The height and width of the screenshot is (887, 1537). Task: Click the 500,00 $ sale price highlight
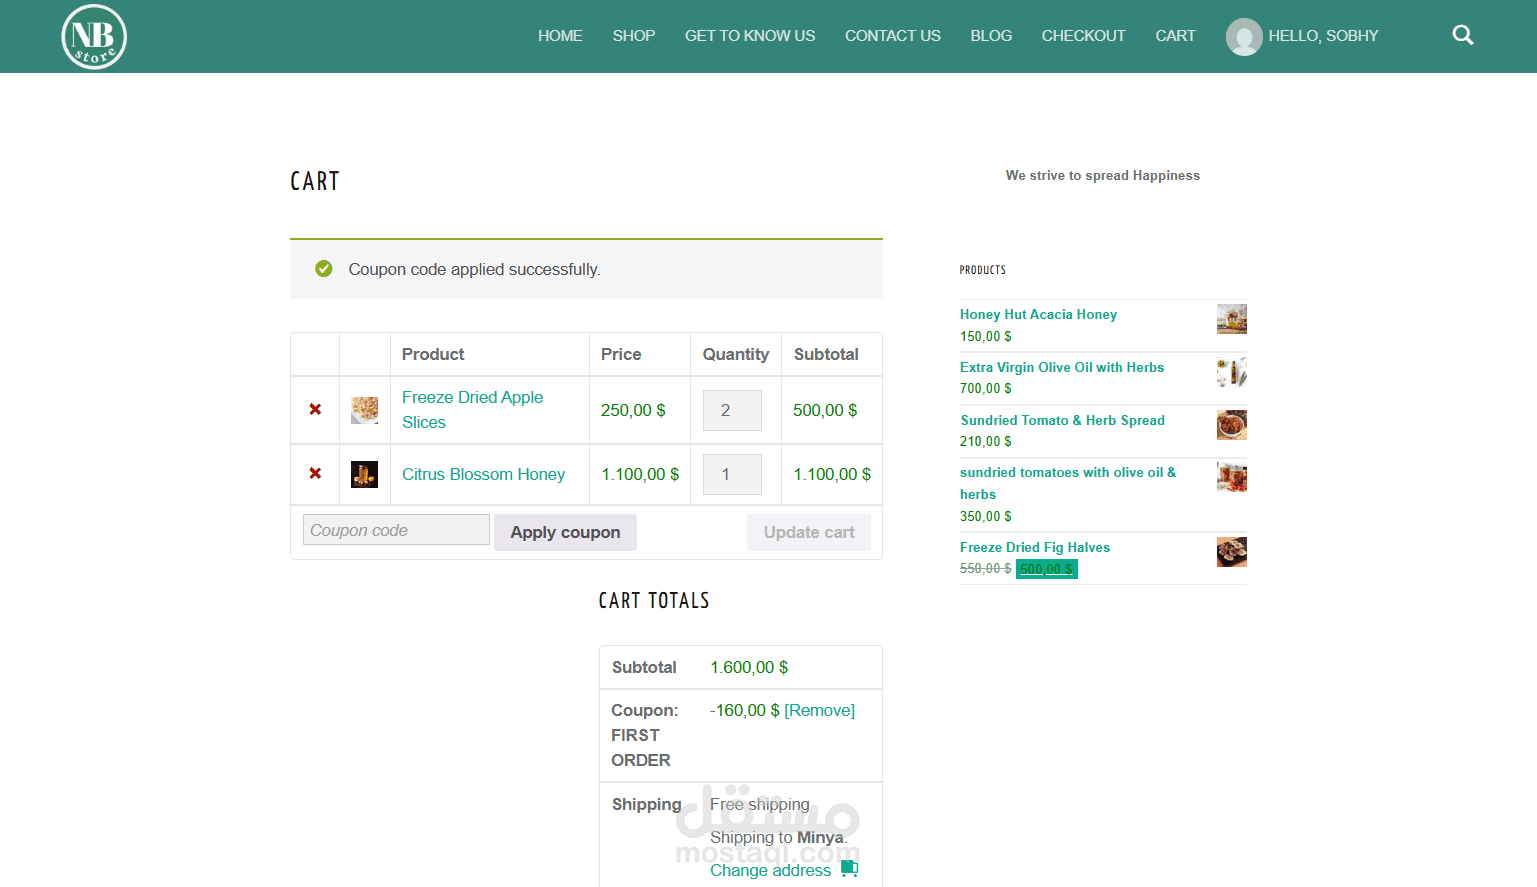[x=1047, y=569]
